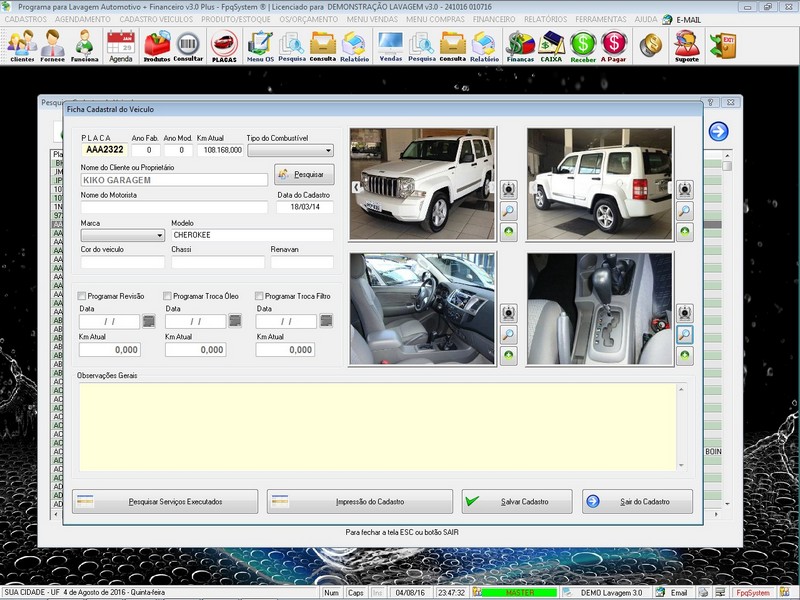Open the FINANCEIRO menu

click(493, 19)
